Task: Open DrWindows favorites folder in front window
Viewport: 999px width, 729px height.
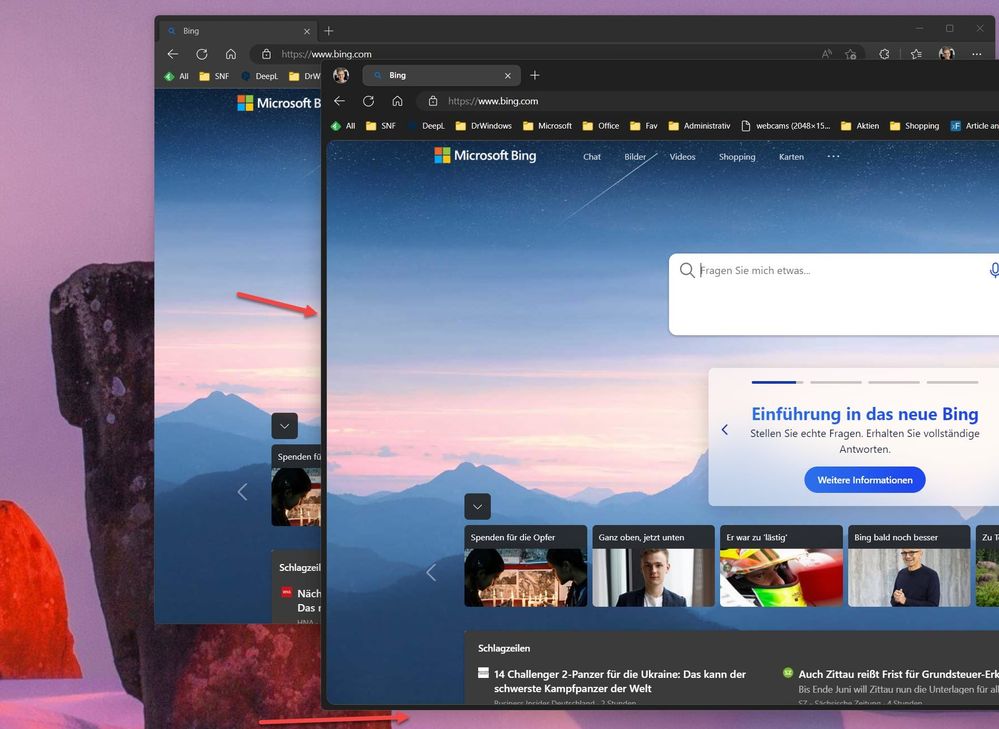Action: (484, 126)
